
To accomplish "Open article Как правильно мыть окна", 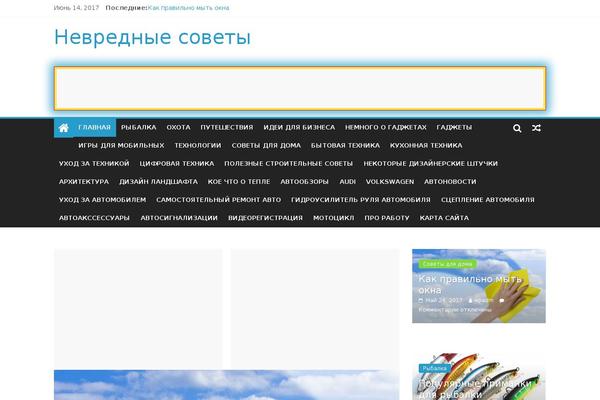I will [470, 284].
